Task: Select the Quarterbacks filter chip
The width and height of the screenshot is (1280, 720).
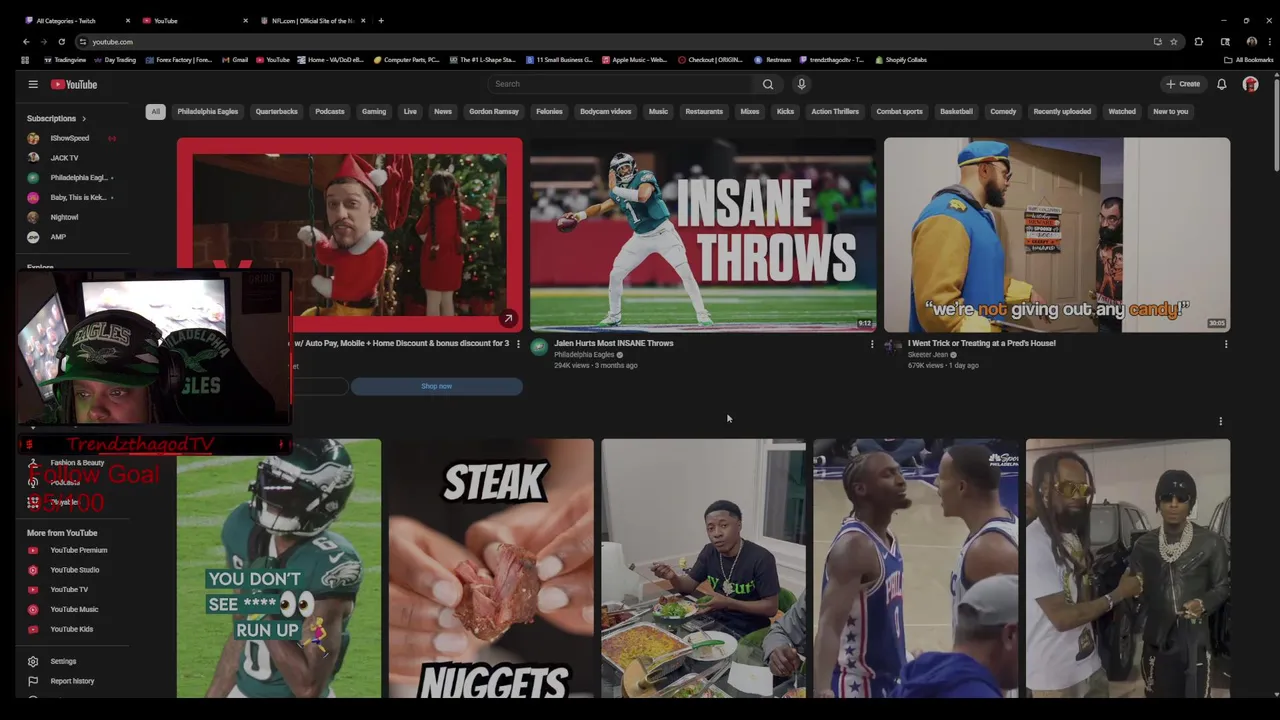Action: click(x=276, y=112)
